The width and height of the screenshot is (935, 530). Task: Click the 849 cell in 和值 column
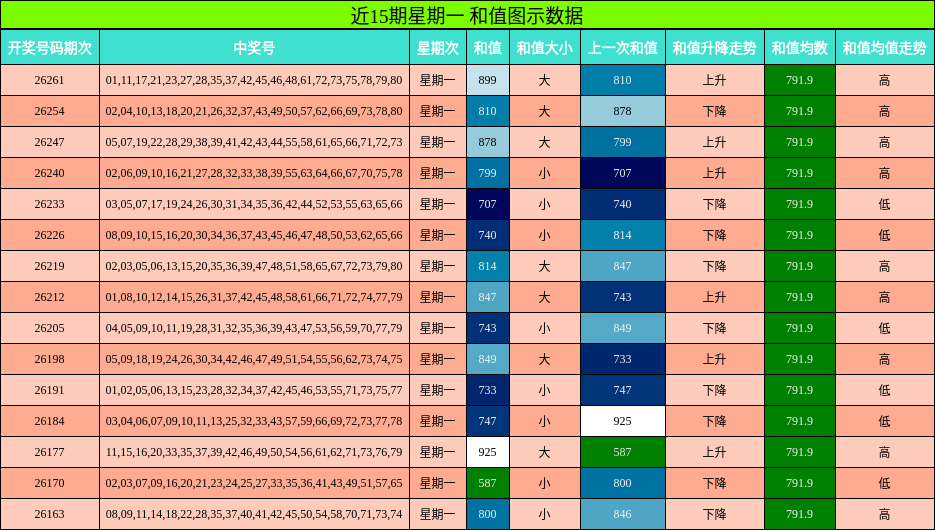488,359
